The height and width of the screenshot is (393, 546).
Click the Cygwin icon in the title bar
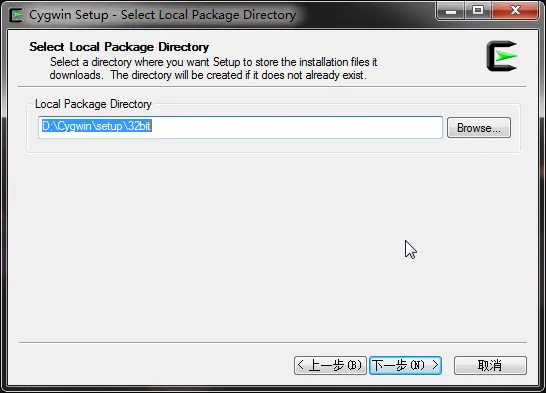tap(16, 15)
